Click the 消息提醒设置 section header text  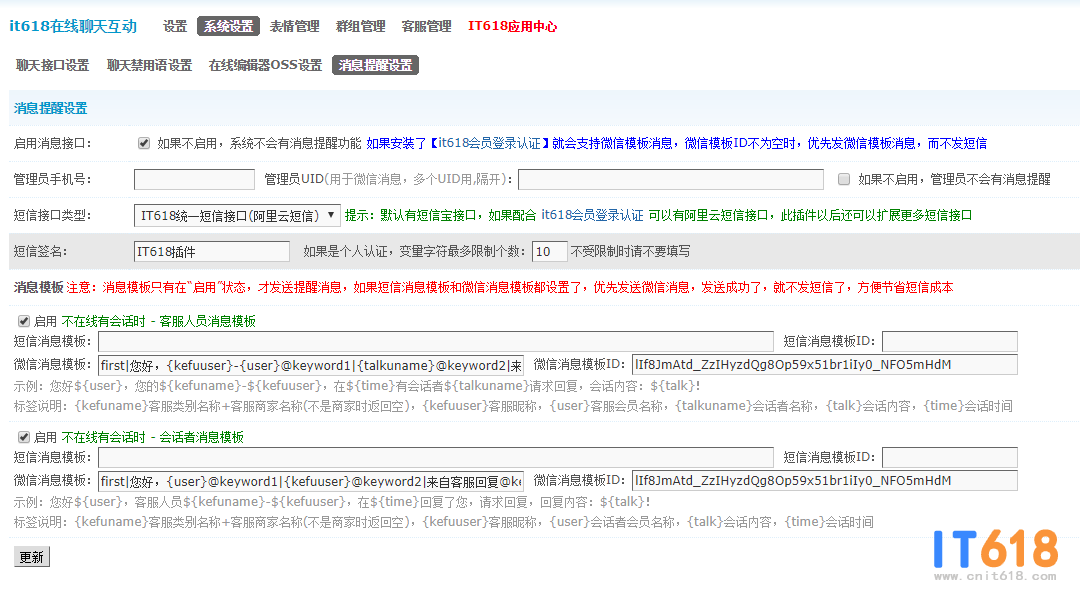(50, 108)
